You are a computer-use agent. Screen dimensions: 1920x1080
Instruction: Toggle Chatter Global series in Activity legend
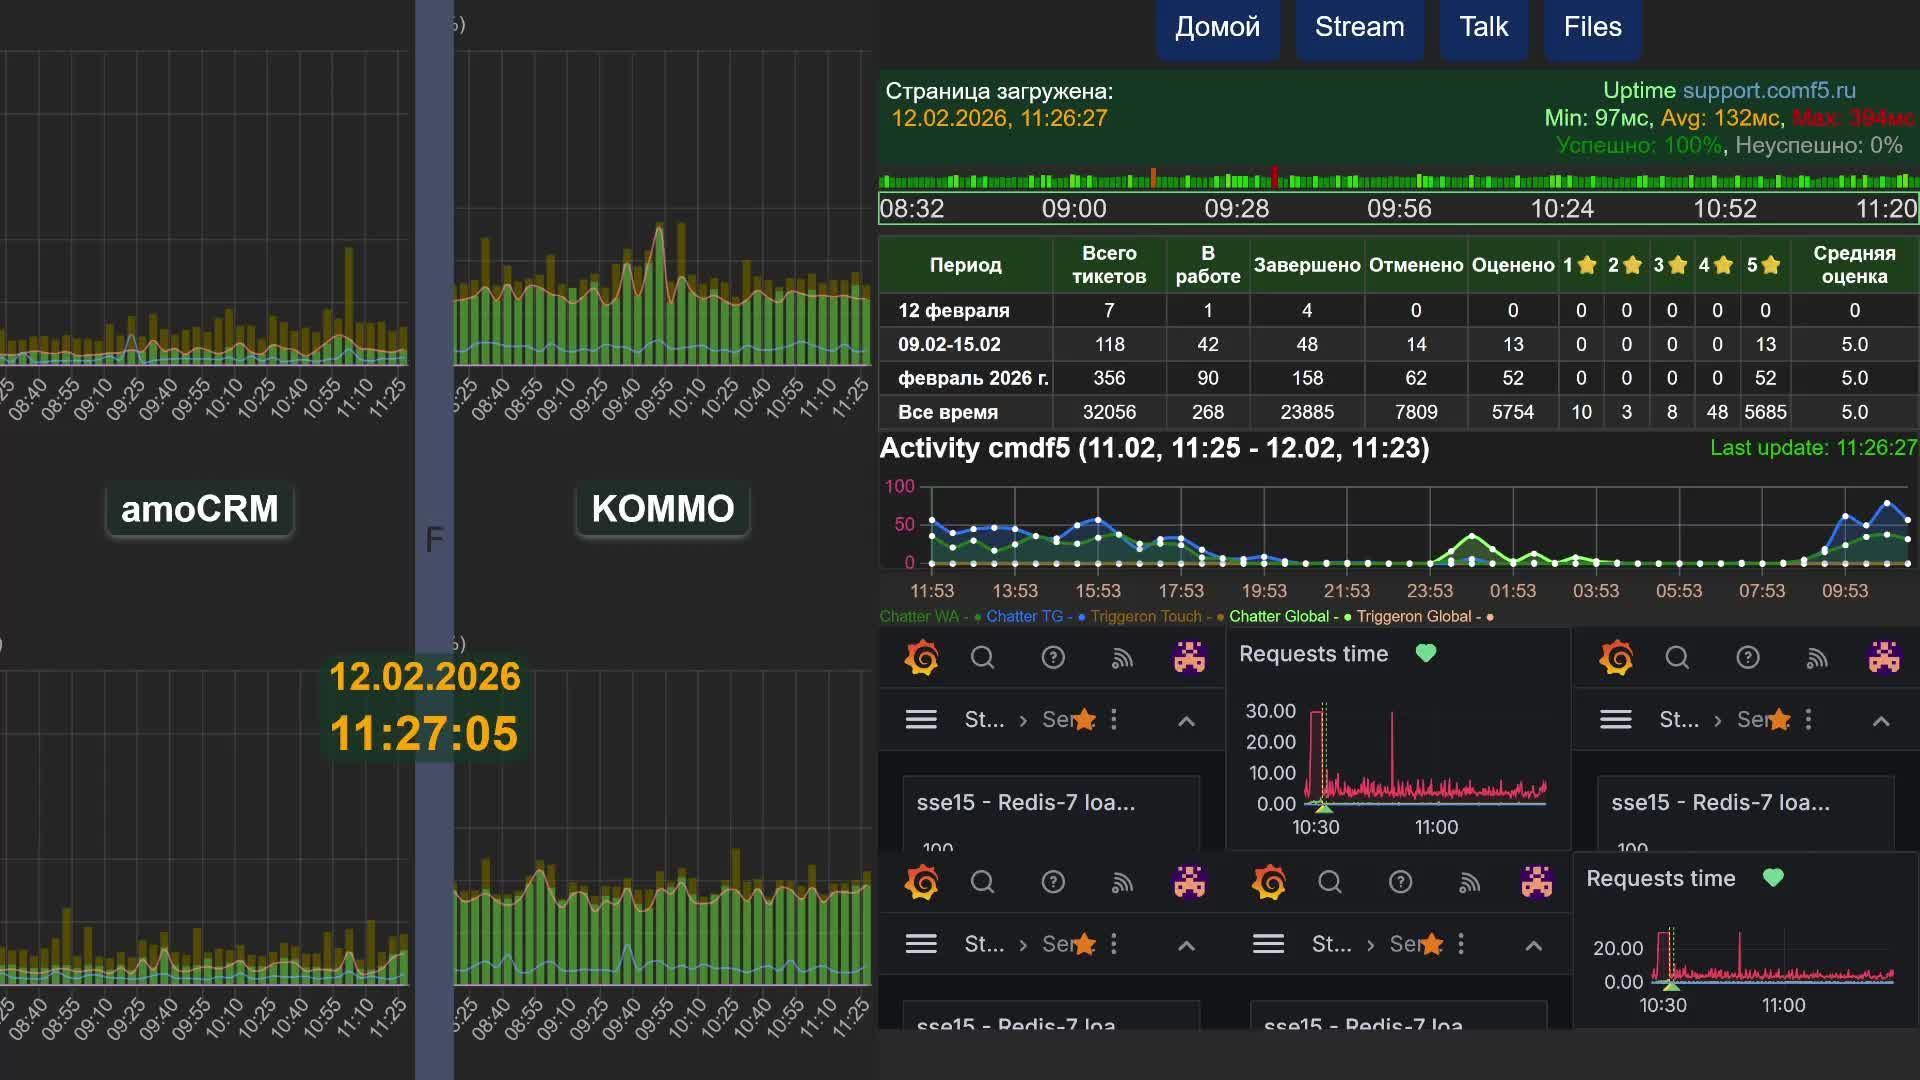(x=1279, y=617)
